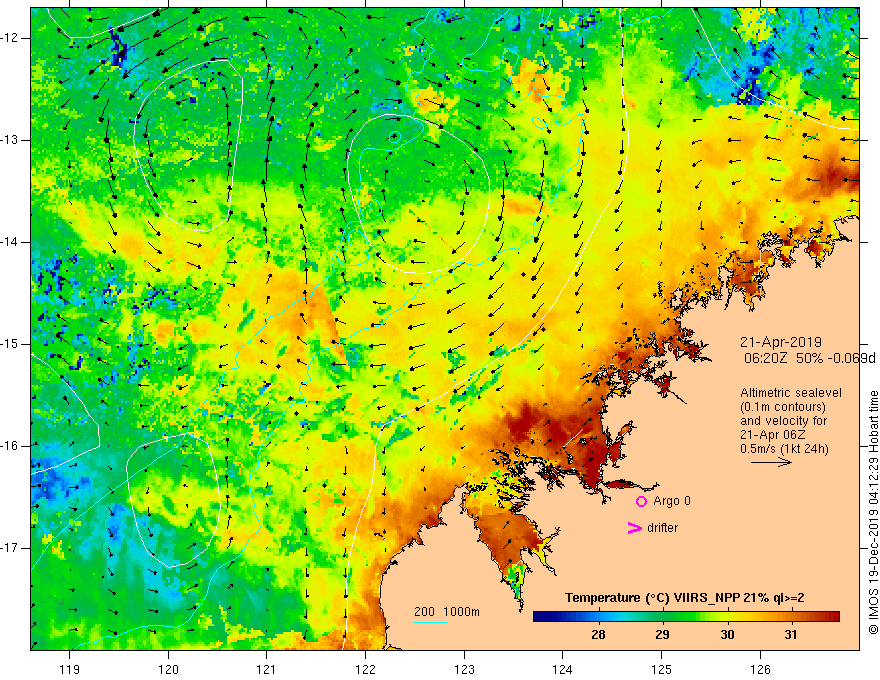
Task: Click the date label 21-Apr-2019
Action: coord(781,342)
